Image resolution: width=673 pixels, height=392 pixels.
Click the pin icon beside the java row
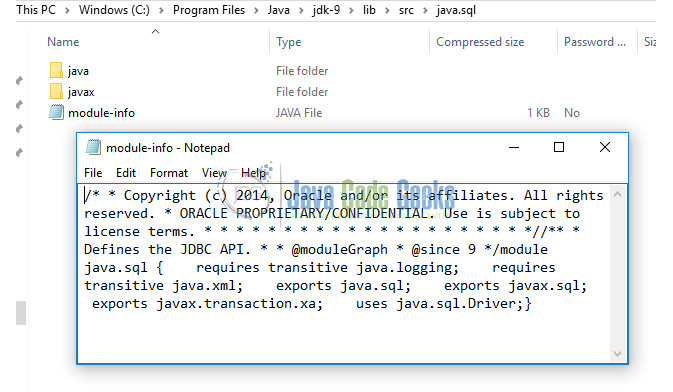click(19, 81)
